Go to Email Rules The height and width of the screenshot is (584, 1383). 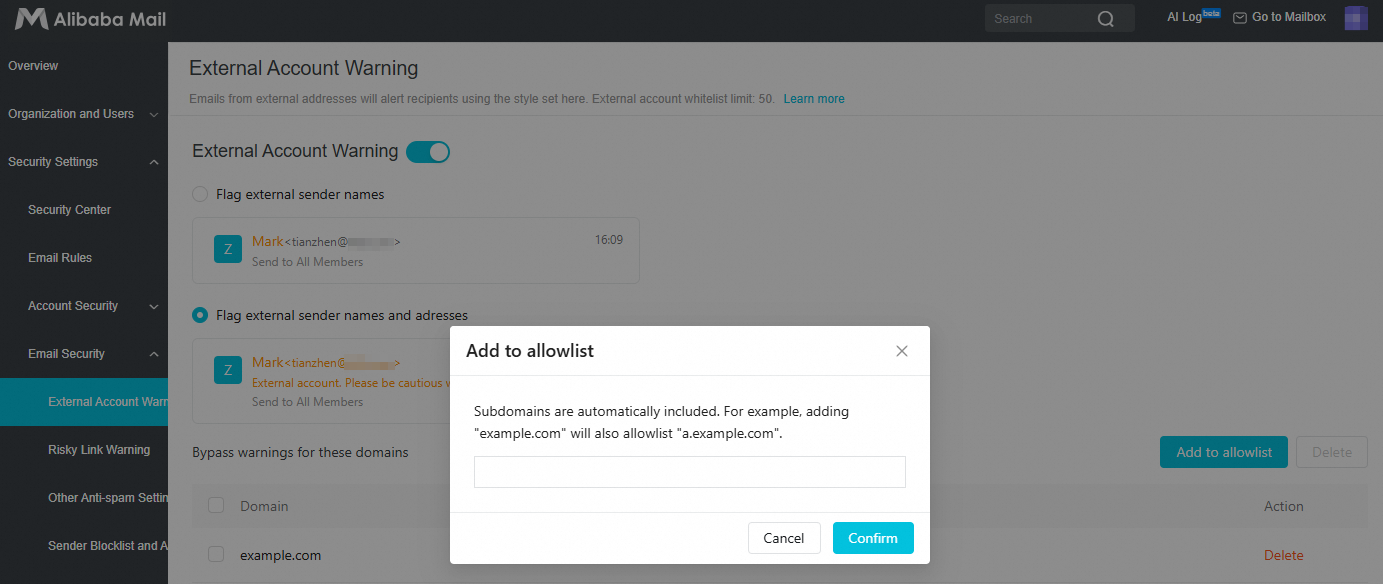pos(60,258)
